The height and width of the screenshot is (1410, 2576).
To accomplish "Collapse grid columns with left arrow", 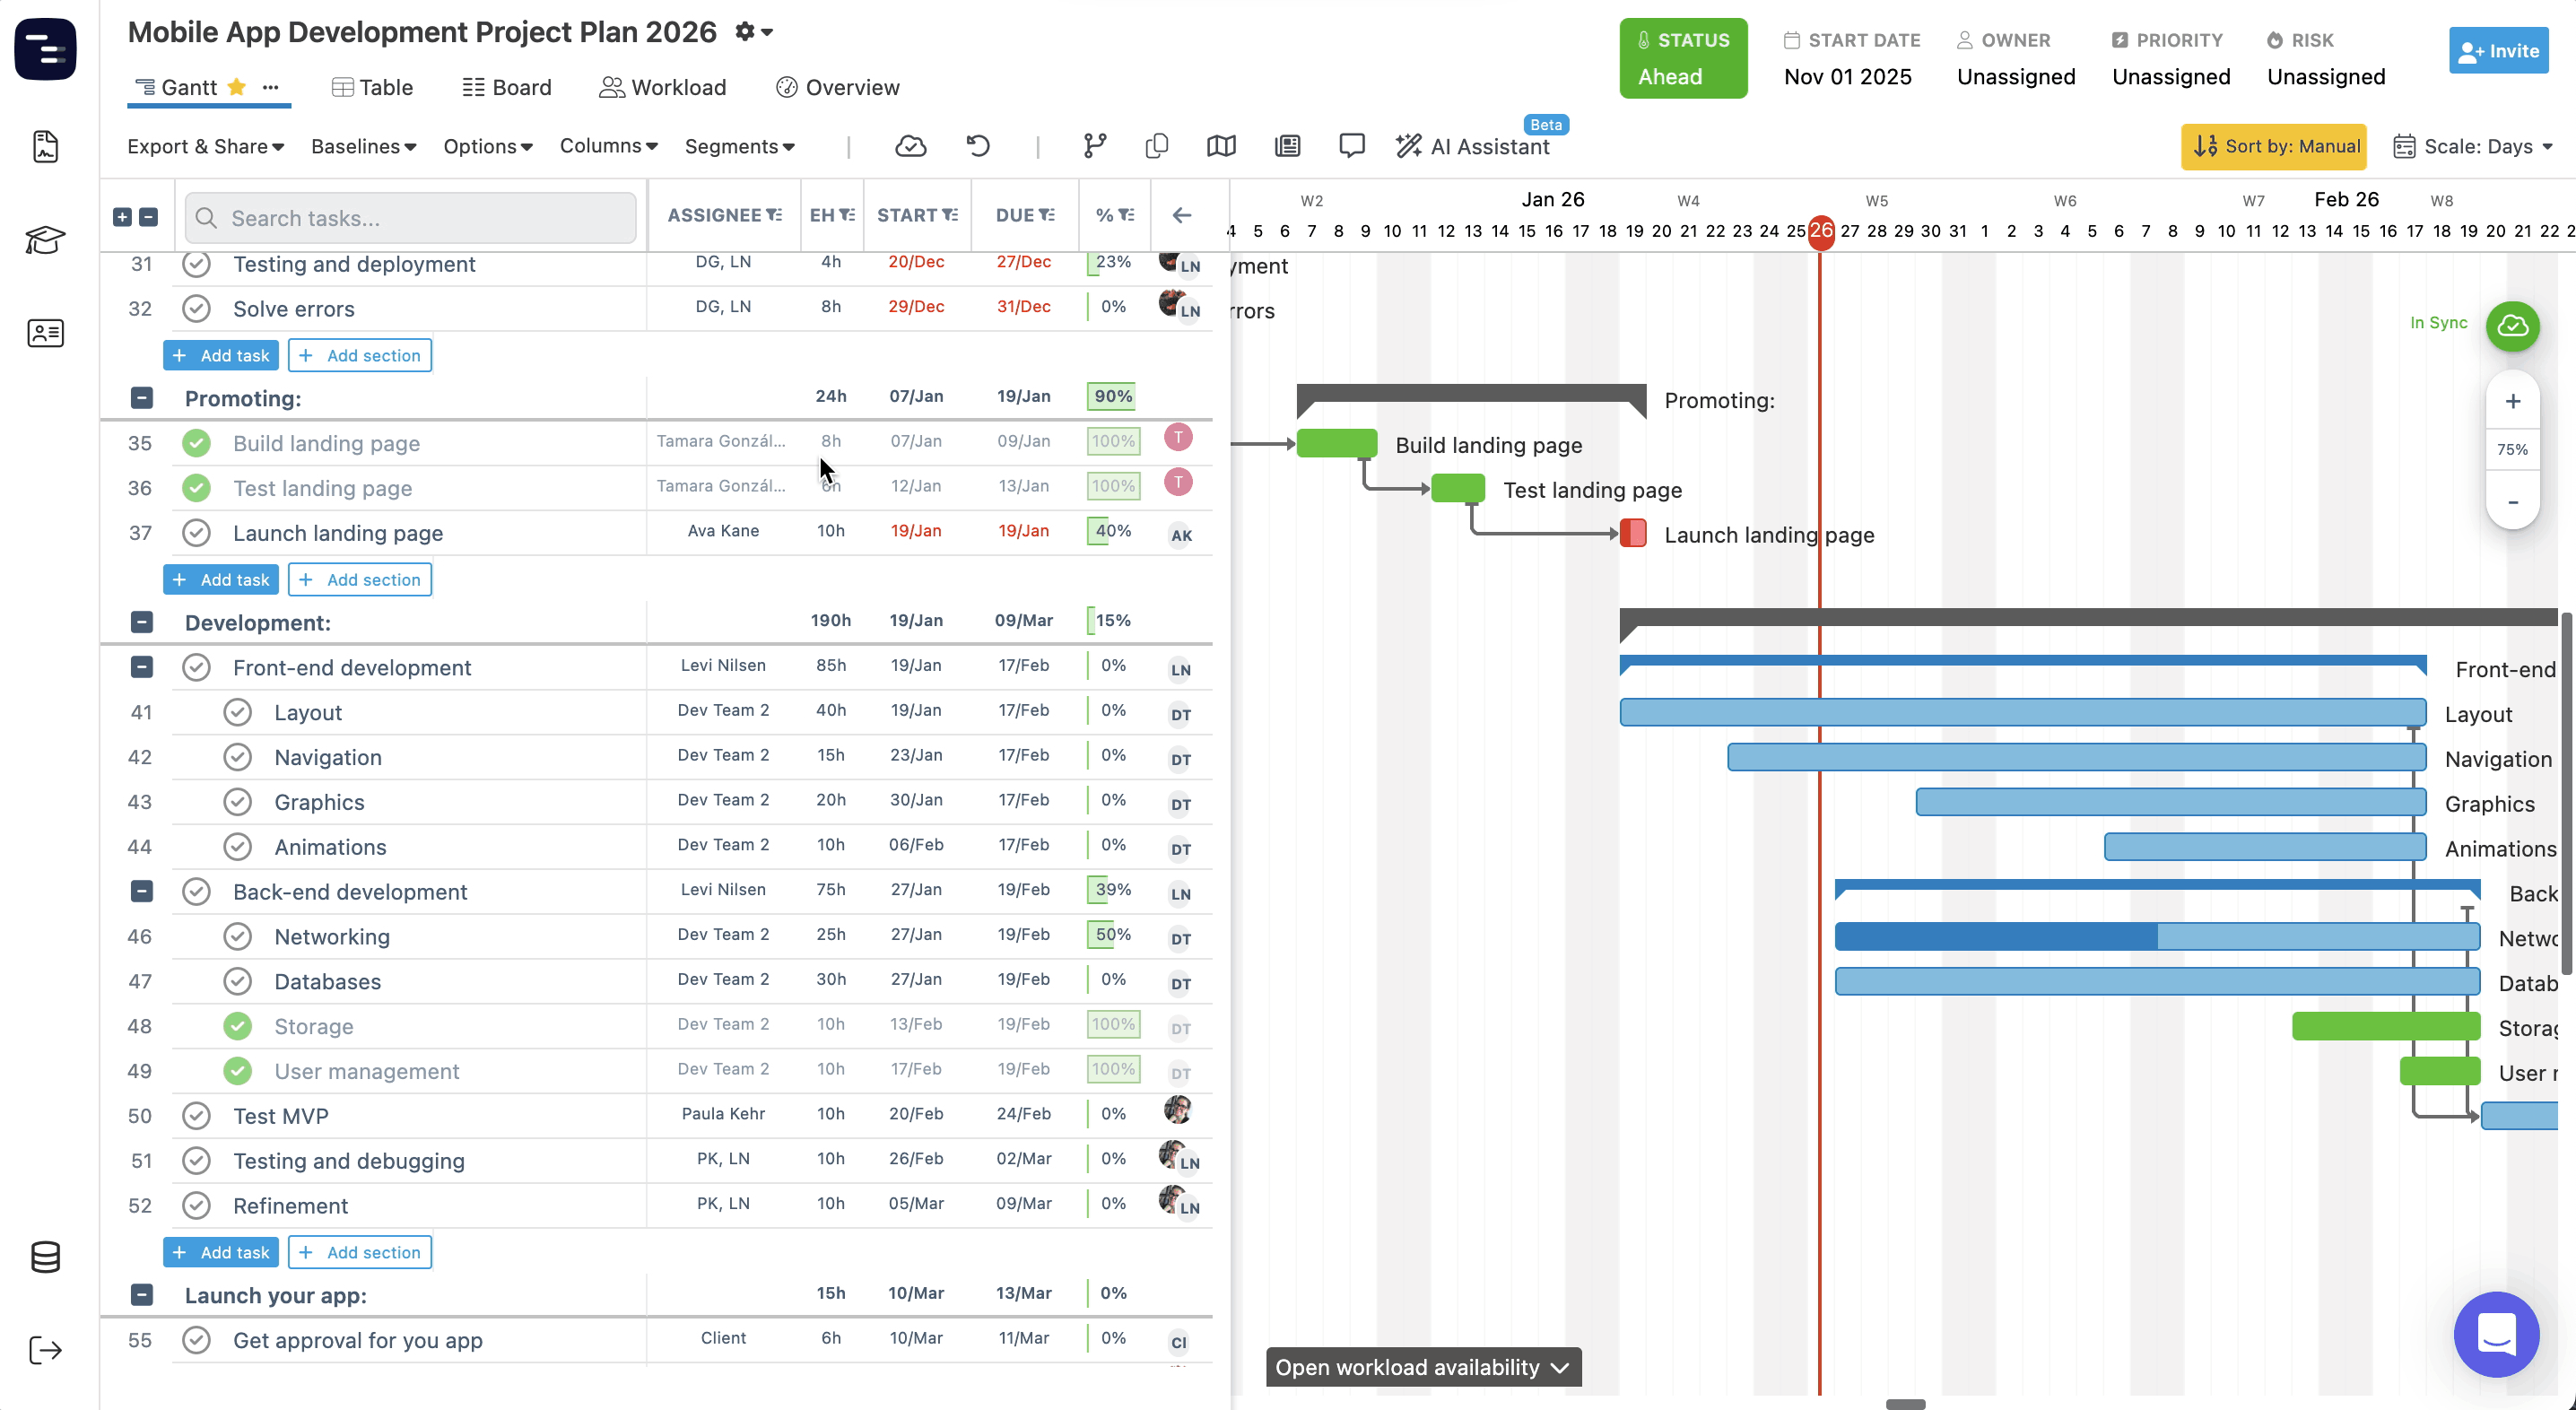I will pos(1181,215).
